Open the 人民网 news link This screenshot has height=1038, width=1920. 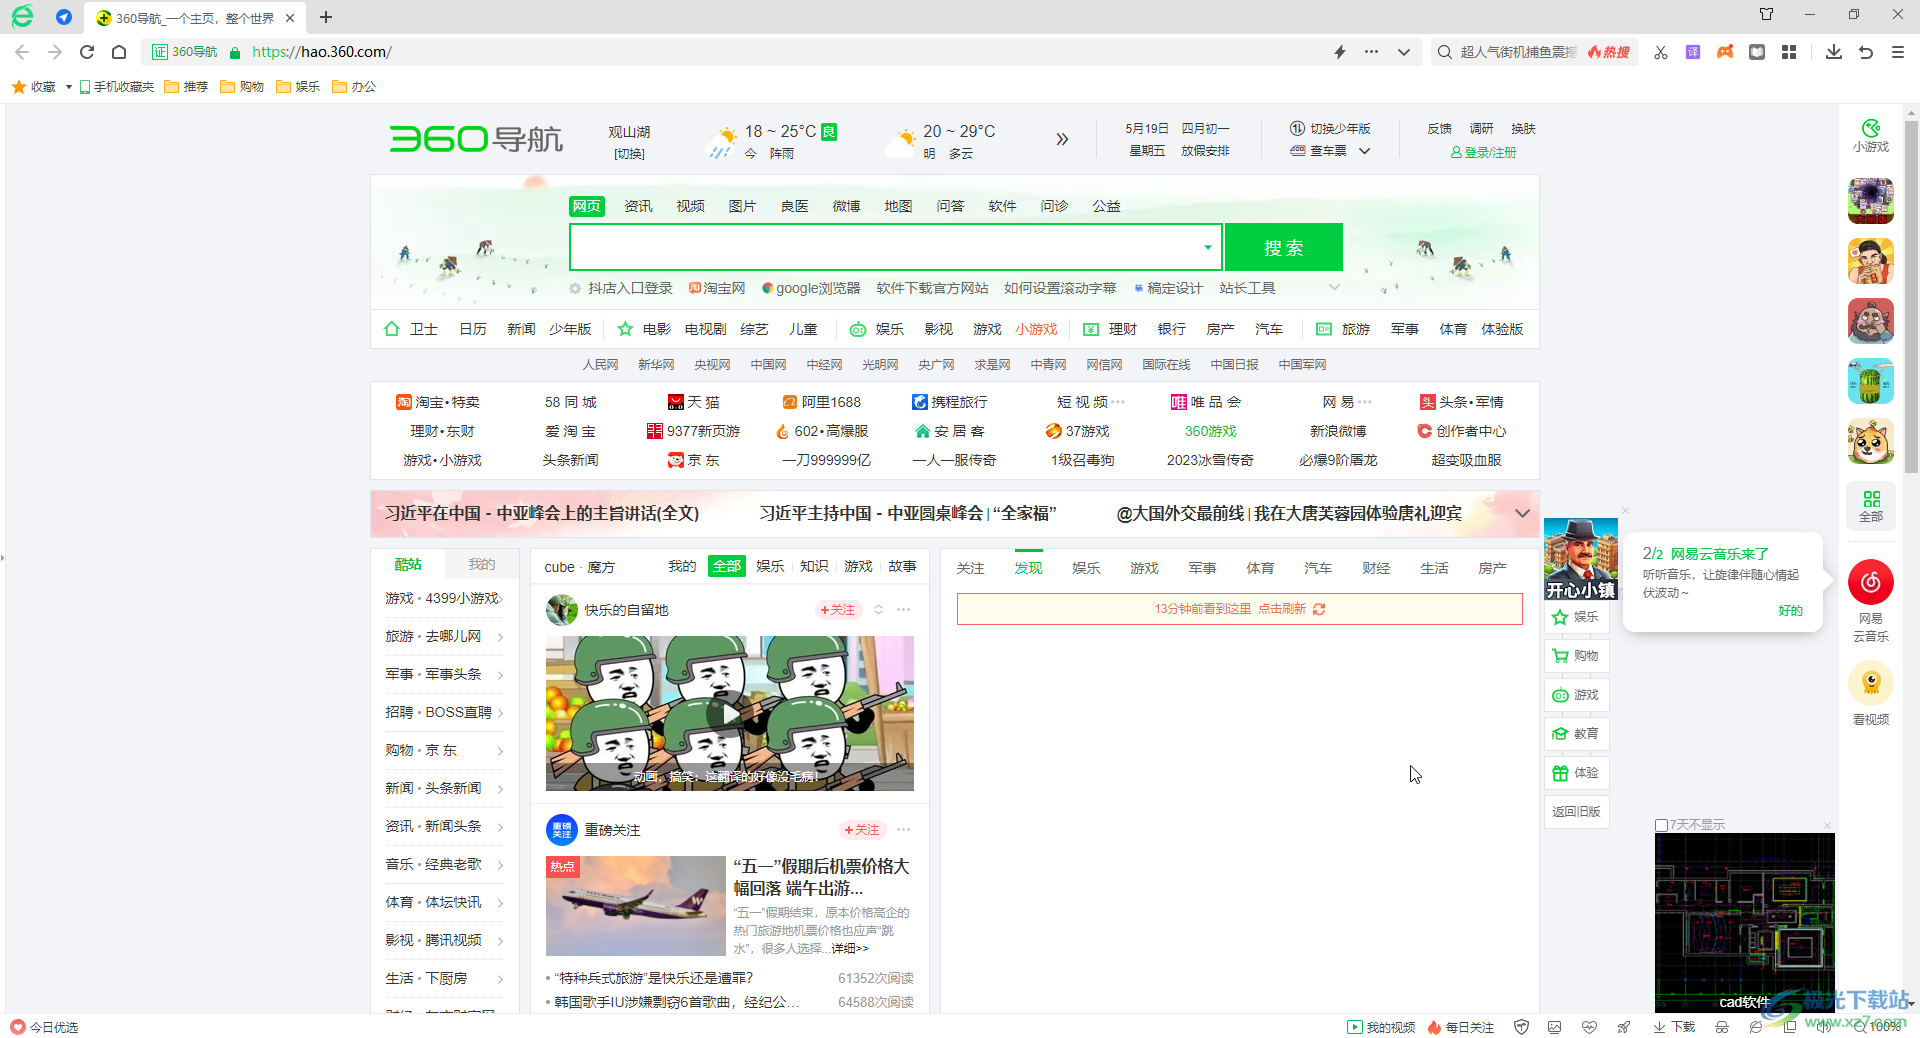[x=601, y=365]
